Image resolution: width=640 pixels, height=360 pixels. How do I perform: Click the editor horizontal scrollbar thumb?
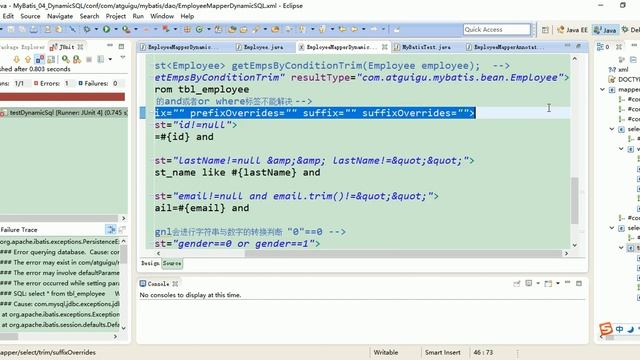[x=403, y=253]
